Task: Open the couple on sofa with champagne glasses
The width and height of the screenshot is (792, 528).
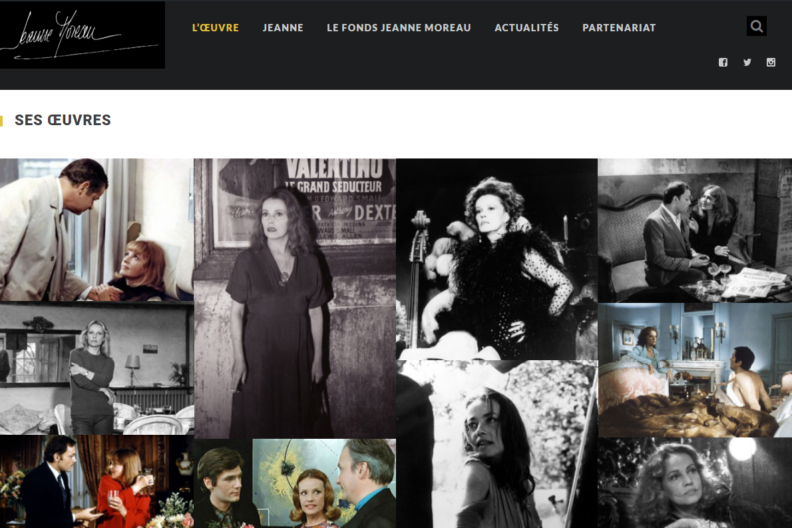Action: [x=695, y=230]
